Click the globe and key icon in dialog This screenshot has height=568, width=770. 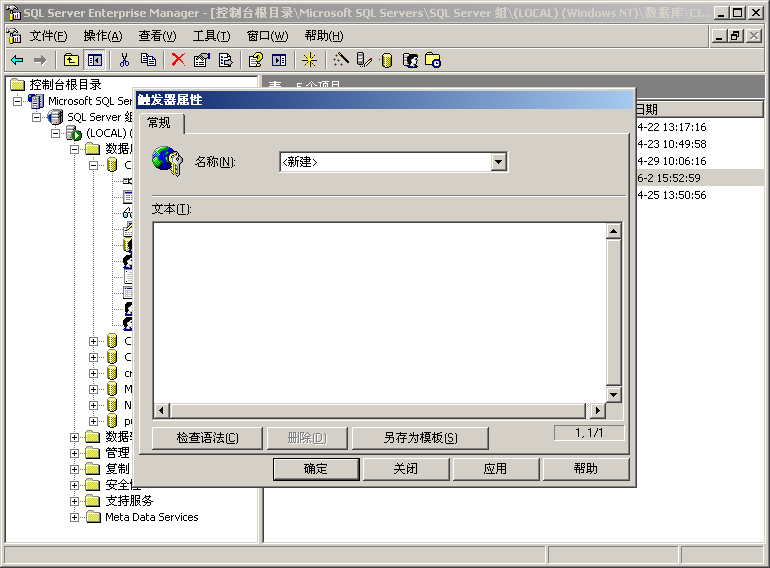click(167, 161)
